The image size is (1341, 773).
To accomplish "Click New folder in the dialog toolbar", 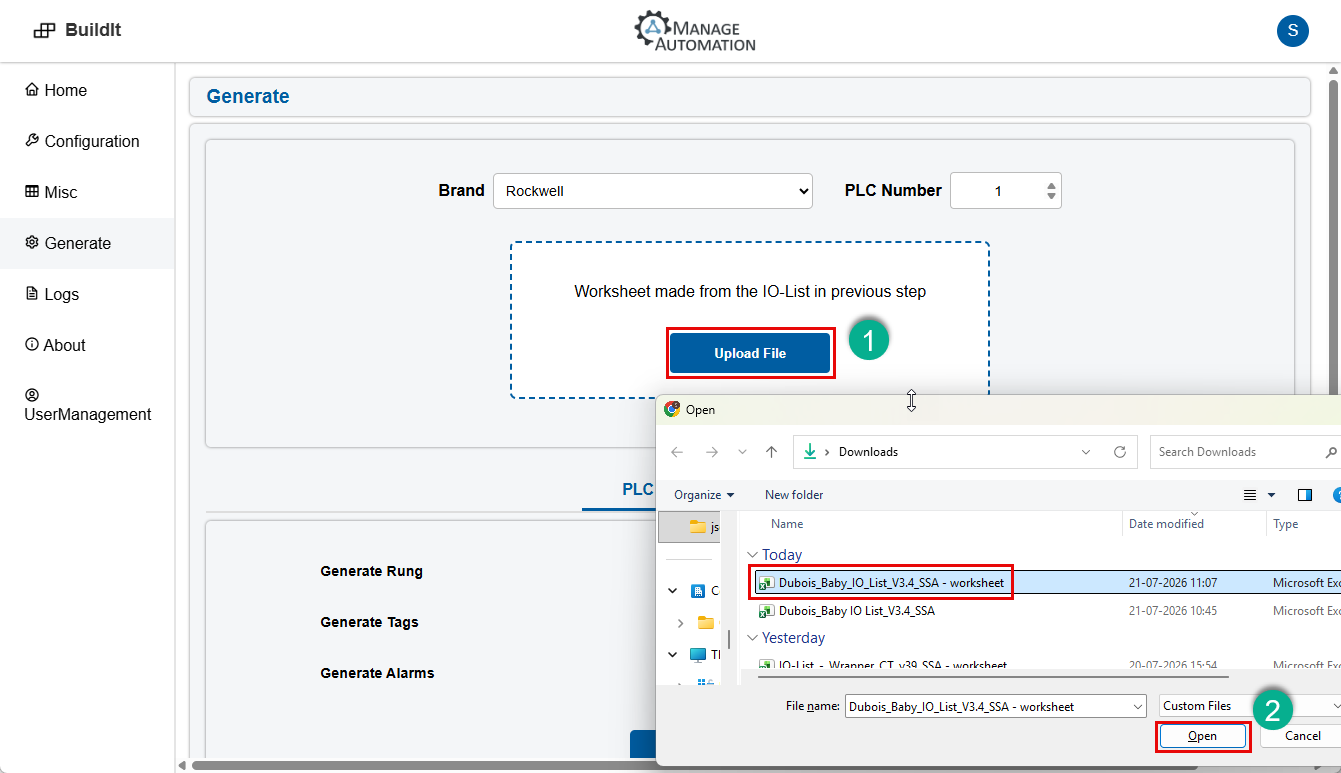I will (794, 495).
